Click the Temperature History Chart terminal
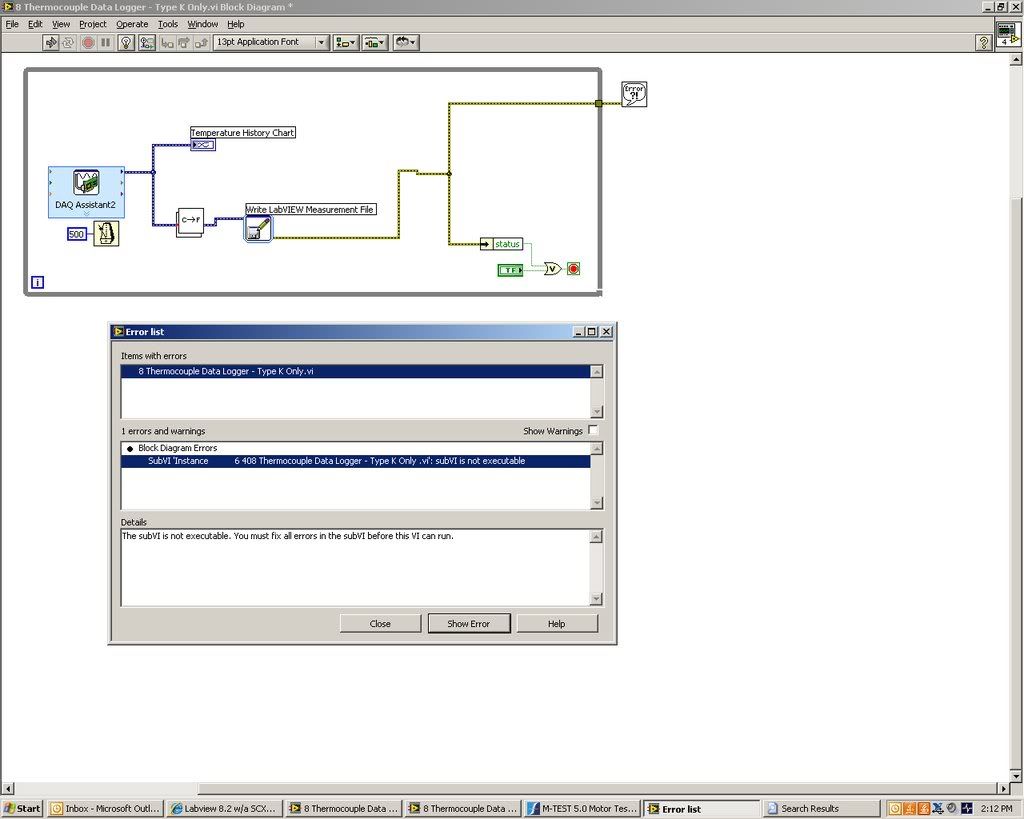 point(203,145)
